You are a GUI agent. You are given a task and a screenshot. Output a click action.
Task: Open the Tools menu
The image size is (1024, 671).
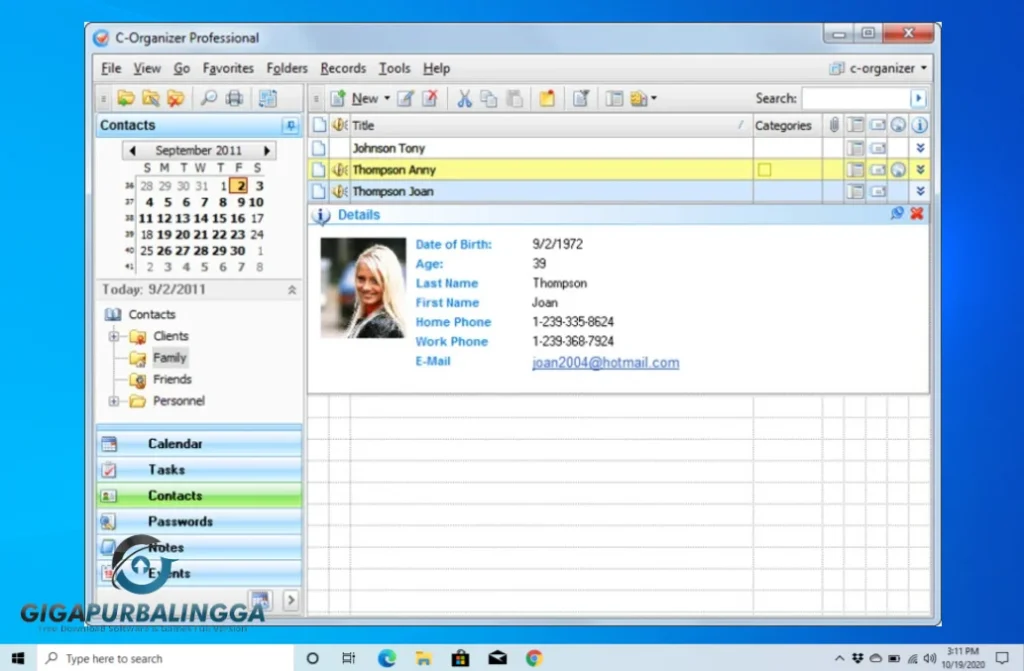click(x=394, y=68)
